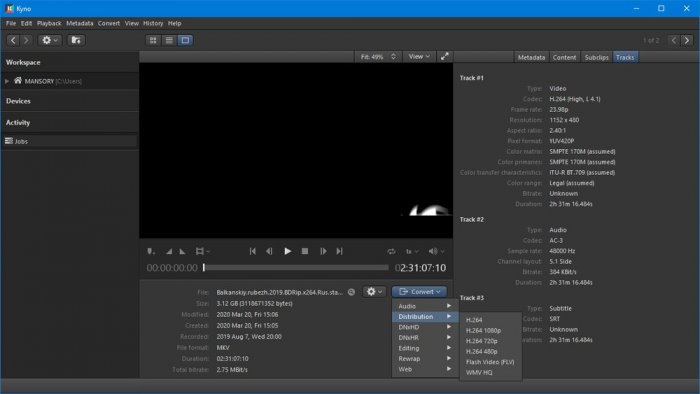The image size is (700, 394).
Task: Set the in point marker
Action: [169, 252]
